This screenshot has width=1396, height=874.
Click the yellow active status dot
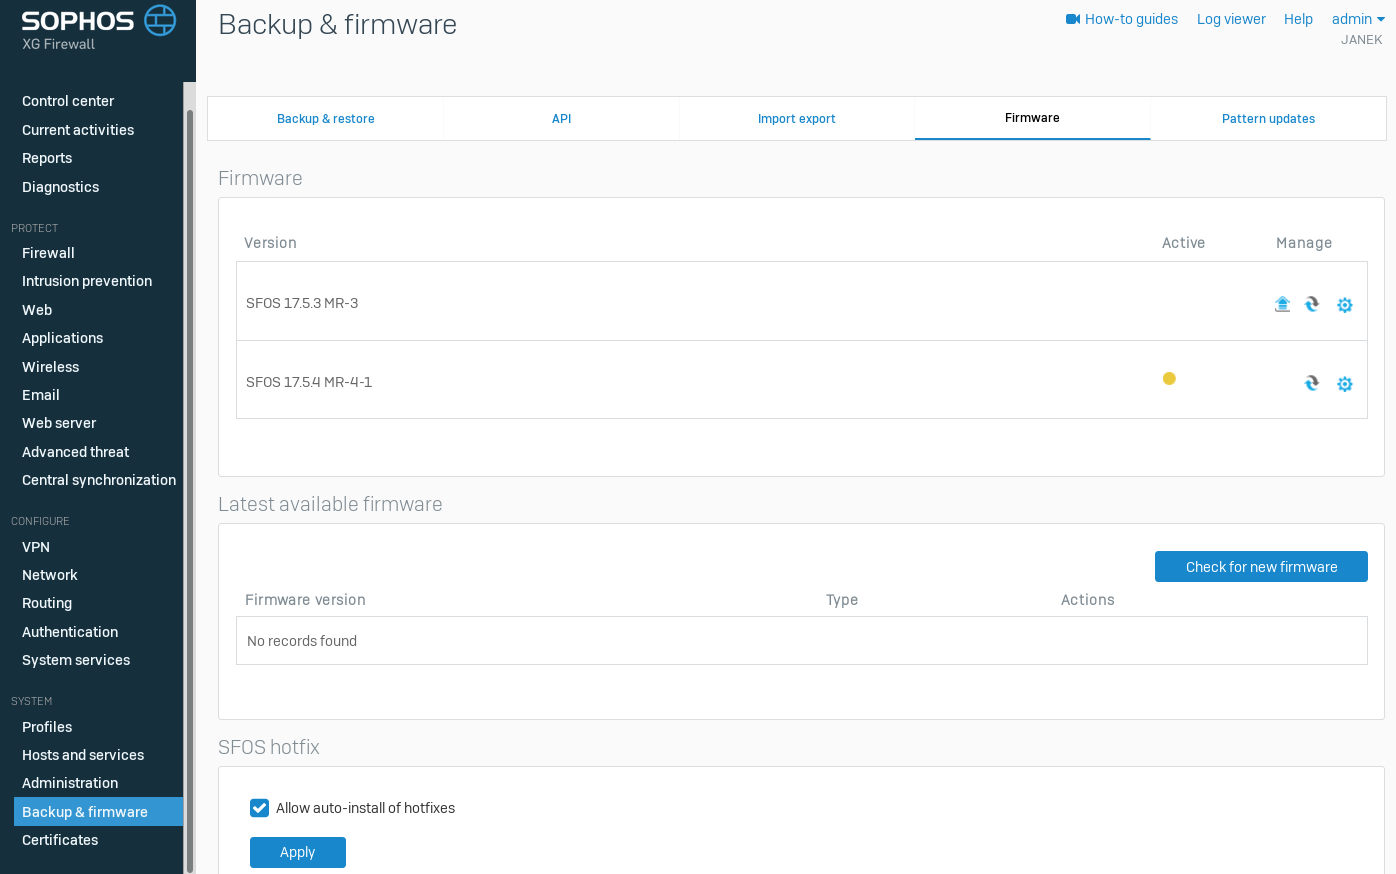click(x=1169, y=379)
